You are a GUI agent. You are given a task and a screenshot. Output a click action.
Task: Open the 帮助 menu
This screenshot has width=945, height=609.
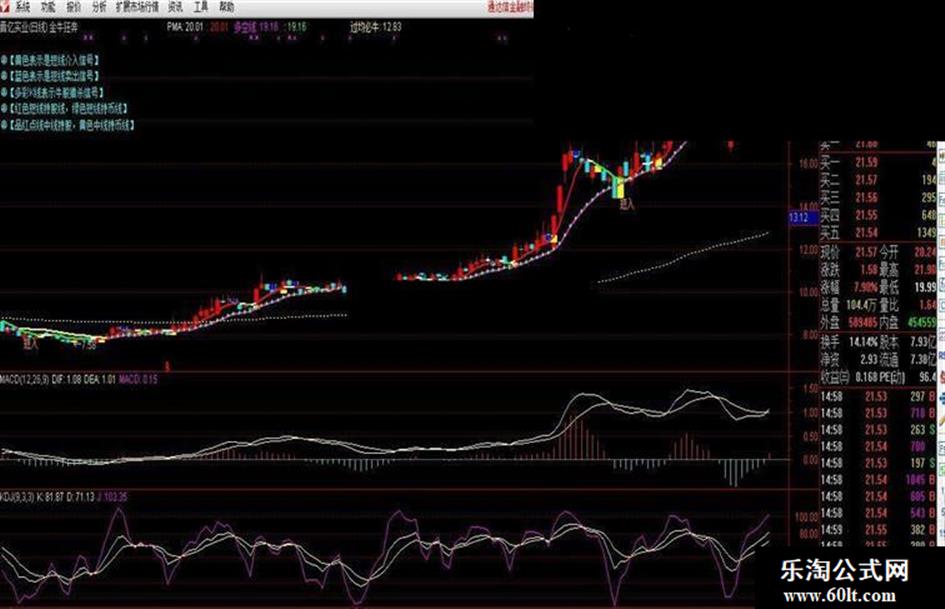pos(227,7)
